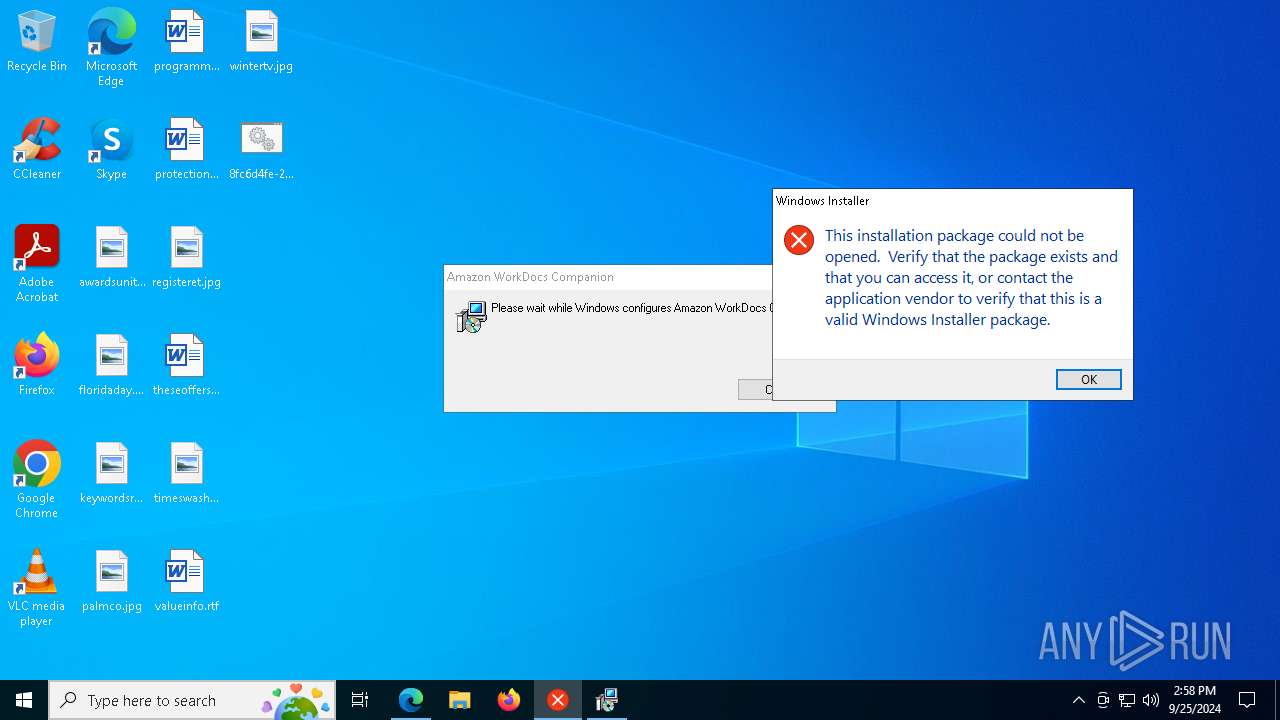Viewport: 1280px width, 720px height.
Task: Open the Google Chrome desktop shortcut
Action: coord(37,480)
